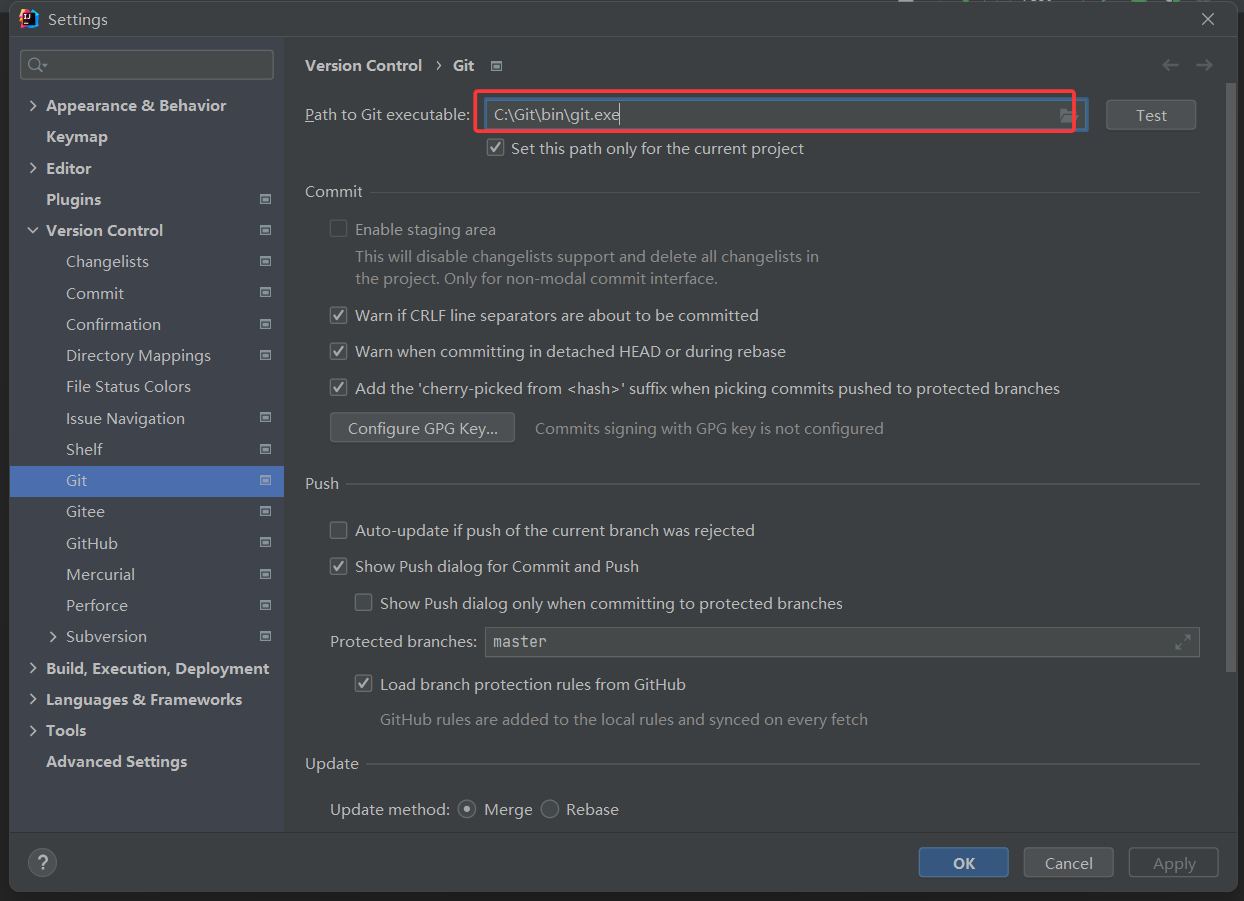Toggle warn when committing in detached HEAD
Screen dimensions: 1244x901
tap(339, 351)
